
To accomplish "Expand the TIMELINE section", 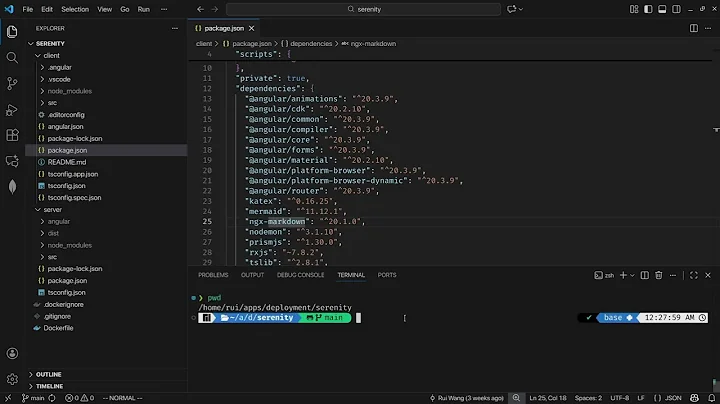I will (49, 387).
